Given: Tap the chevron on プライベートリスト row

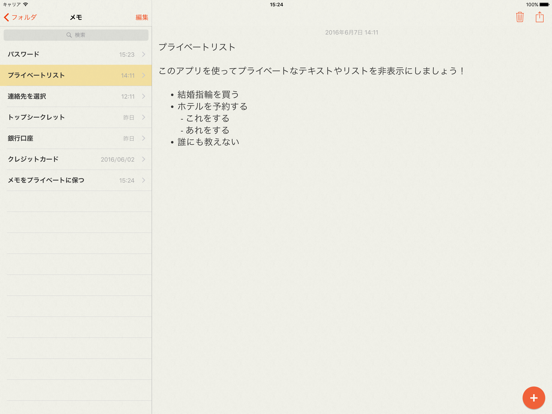Looking at the screenshot, I should tap(144, 75).
